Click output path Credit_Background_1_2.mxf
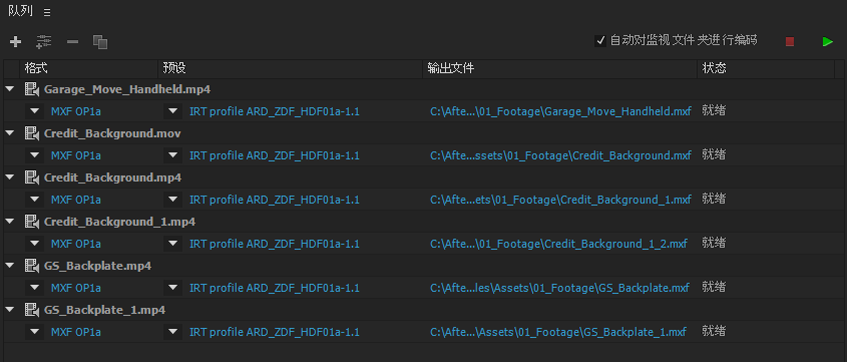This screenshot has height=362, width=847. click(559, 244)
